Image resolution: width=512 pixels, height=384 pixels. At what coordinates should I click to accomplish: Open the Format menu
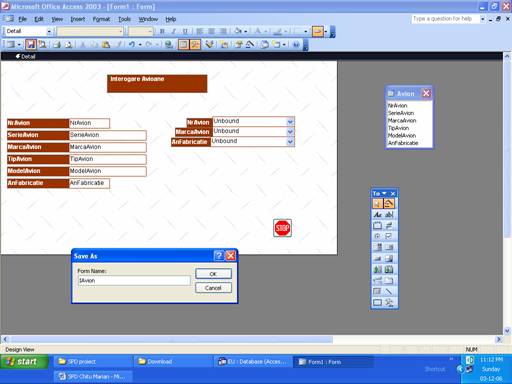101,19
